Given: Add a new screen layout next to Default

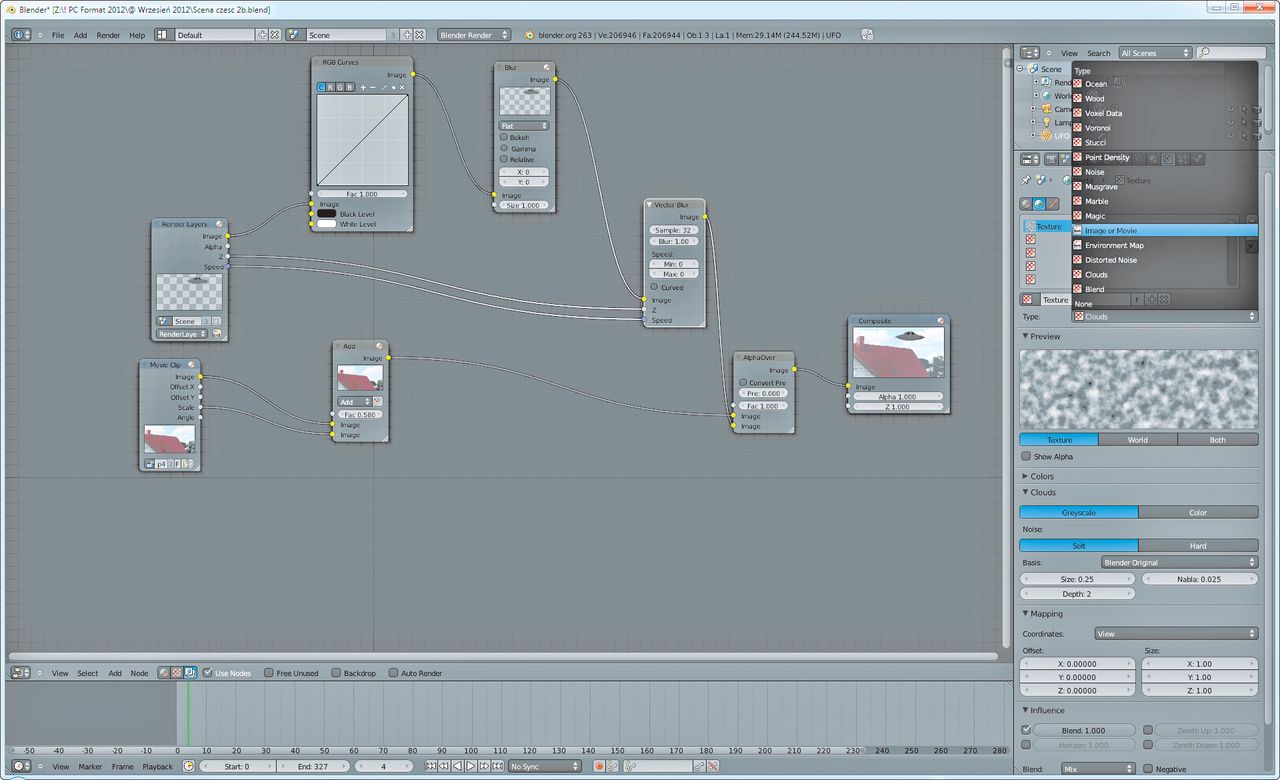Looking at the screenshot, I should click(263, 34).
